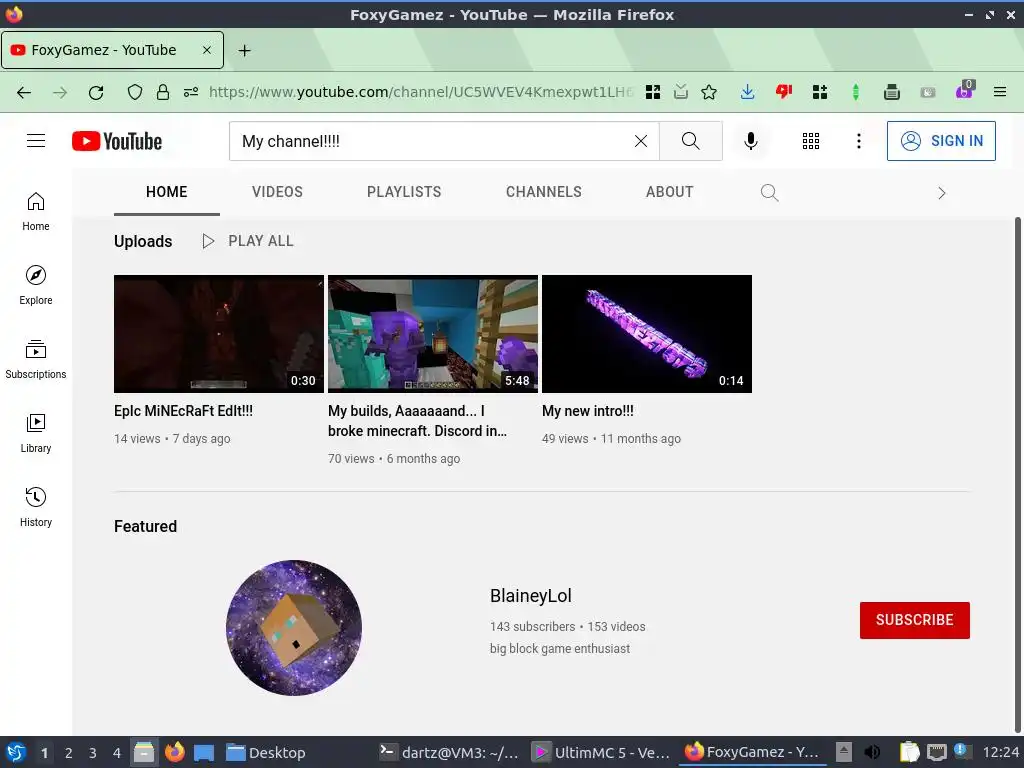Open UltimMC 5 window from taskbar

(600, 753)
